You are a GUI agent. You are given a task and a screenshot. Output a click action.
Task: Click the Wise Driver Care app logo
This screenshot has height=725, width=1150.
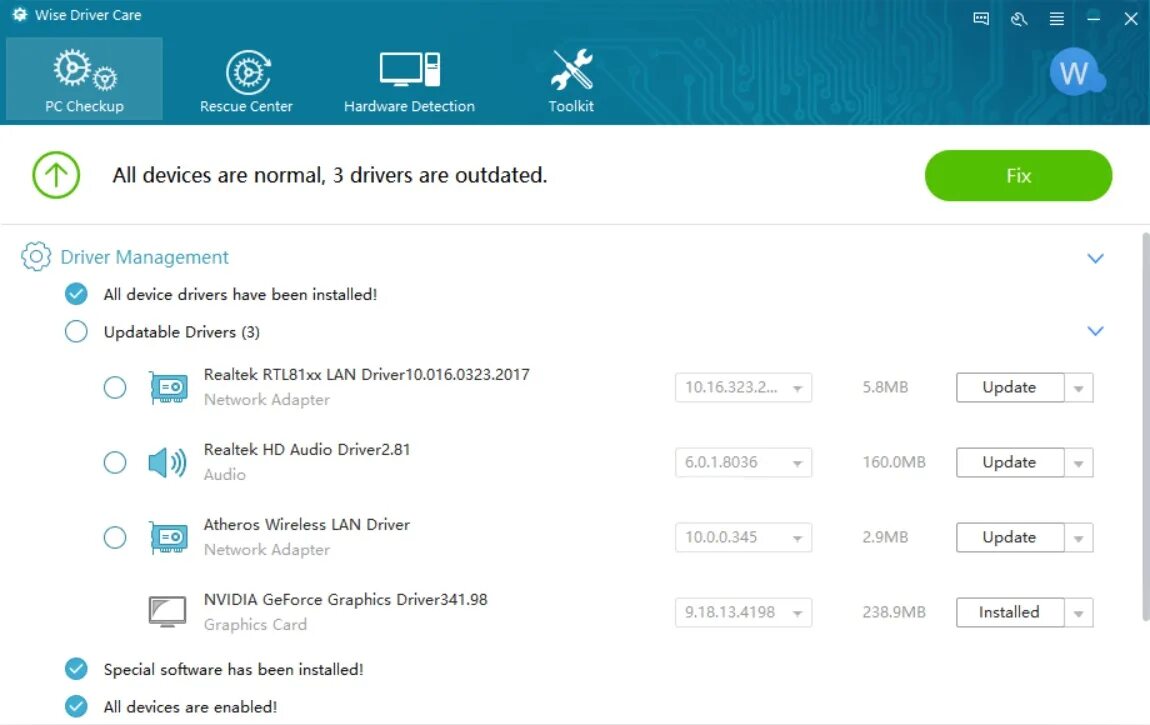coord(20,15)
